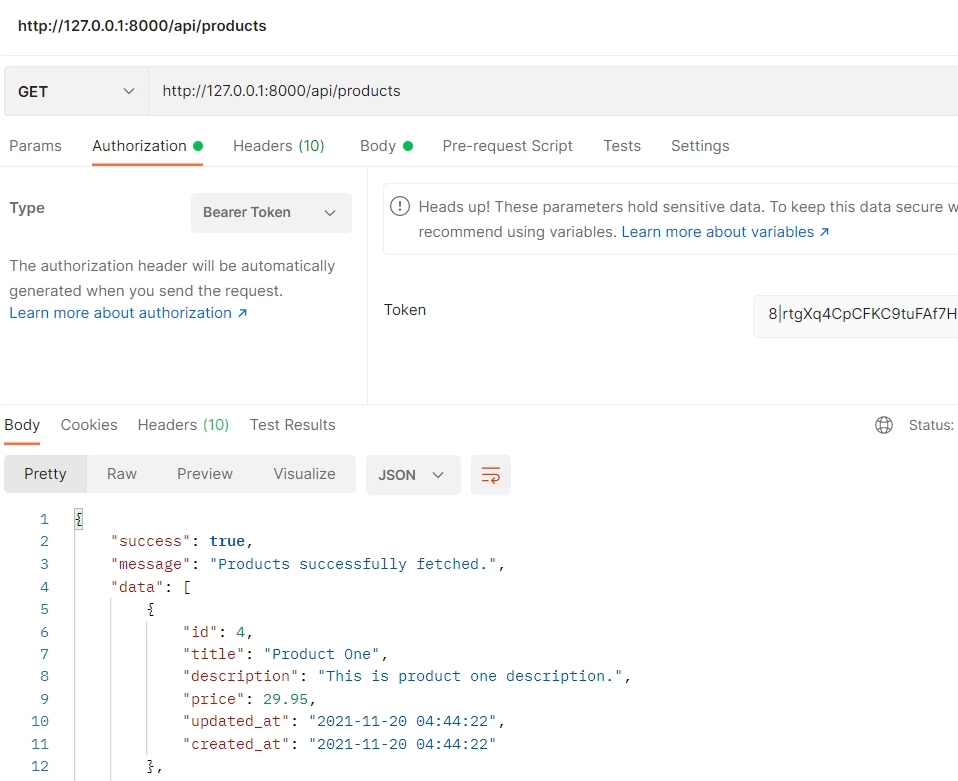The height and width of the screenshot is (781, 958).
Task: Toggle the wrap lines icon beside JSON
Action: click(x=489, y=475)
